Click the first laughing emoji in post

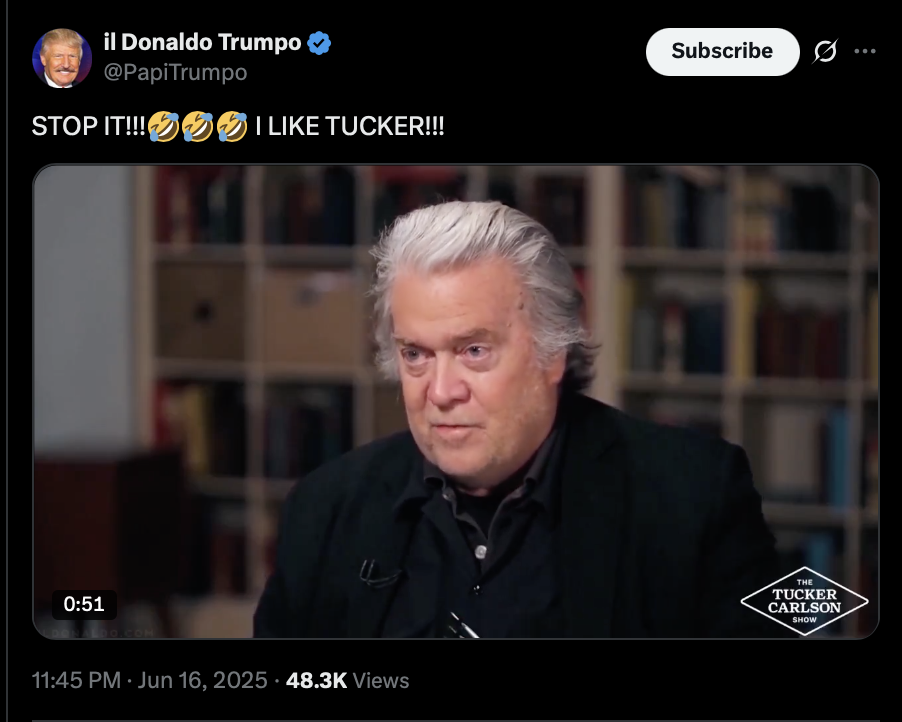163,127
